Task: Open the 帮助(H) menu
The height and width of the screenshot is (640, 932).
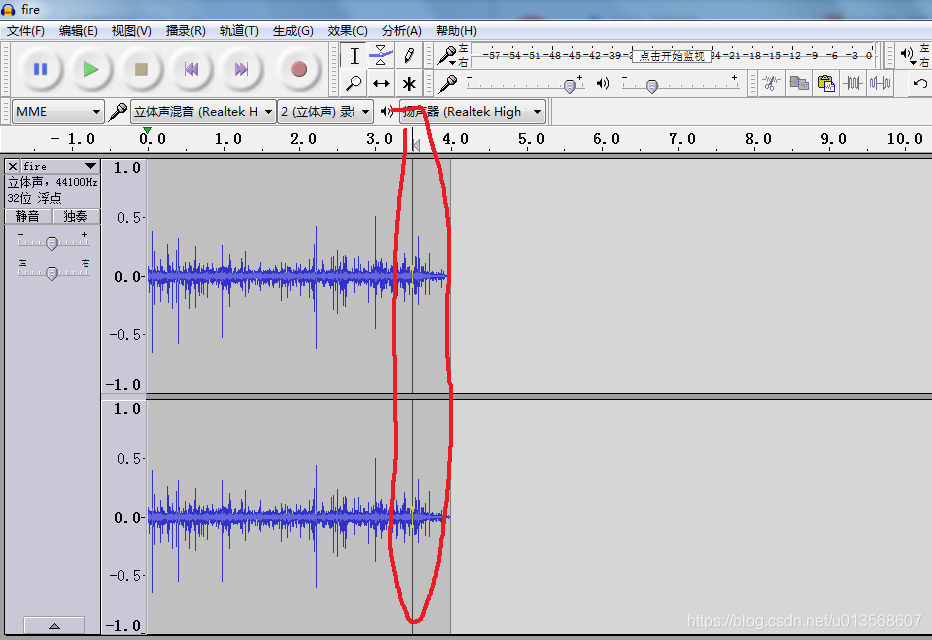Action: (x=456, y=31)
